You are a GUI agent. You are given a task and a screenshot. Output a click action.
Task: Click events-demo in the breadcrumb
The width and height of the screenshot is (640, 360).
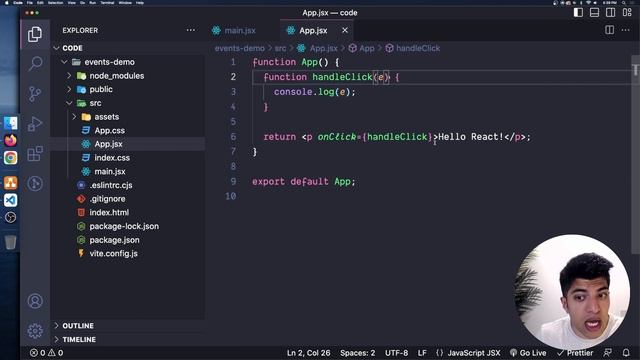pyautogui.click(x=240, y=48)
